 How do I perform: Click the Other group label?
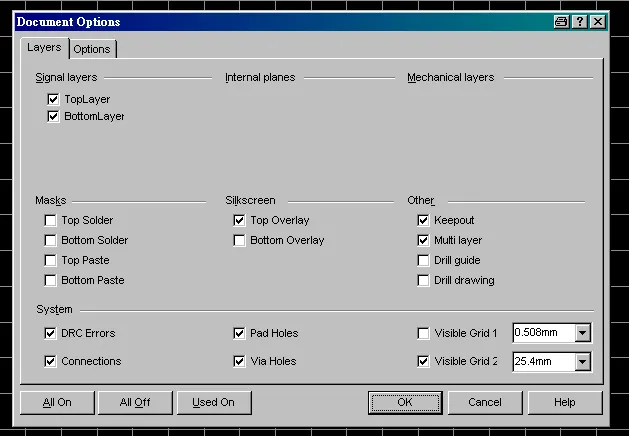point(421,200)
